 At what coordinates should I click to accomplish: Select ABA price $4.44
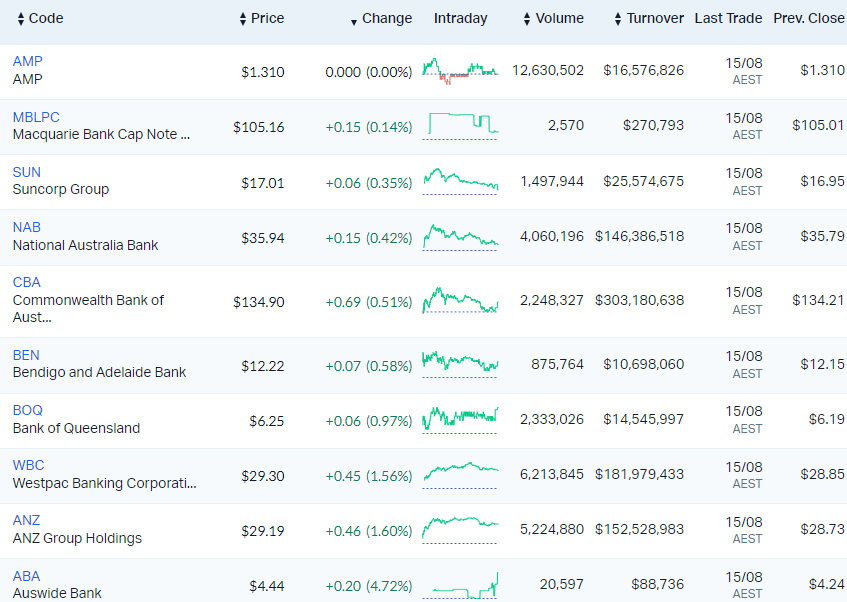(267, 586)
